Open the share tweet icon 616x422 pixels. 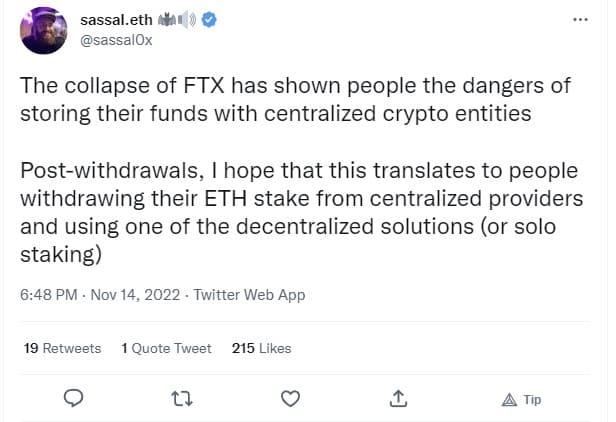click(398, 399)
